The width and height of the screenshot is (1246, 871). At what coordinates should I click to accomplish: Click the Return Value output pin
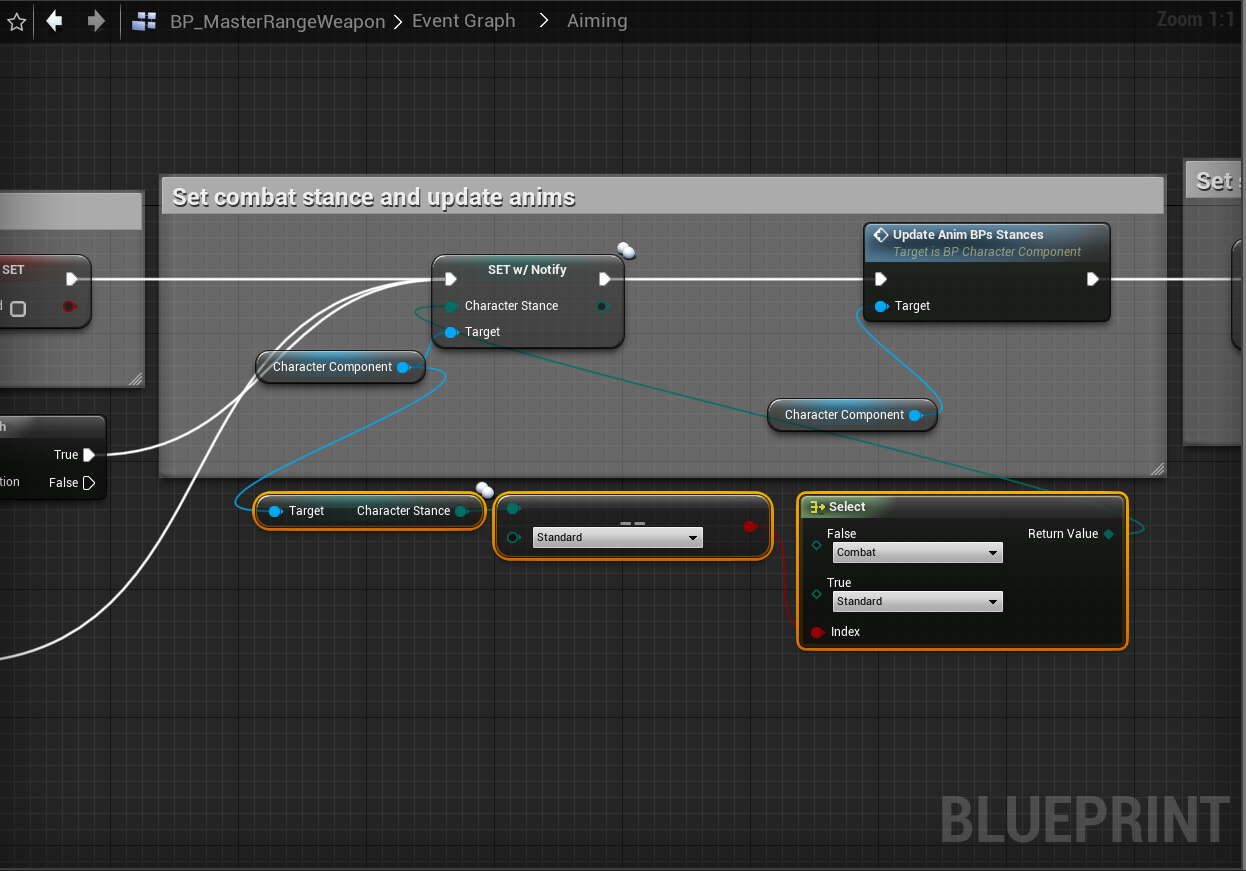[1108, 534]
